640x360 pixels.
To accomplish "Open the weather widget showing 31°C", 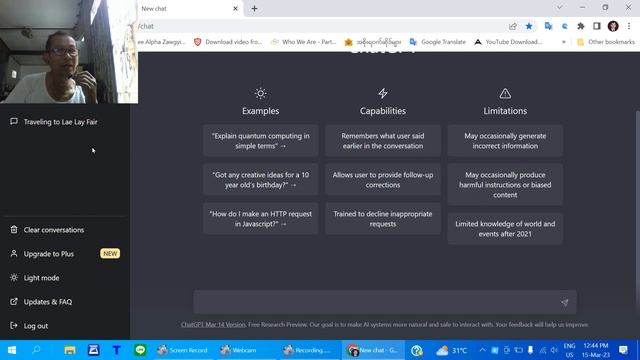I will [451, 350].
